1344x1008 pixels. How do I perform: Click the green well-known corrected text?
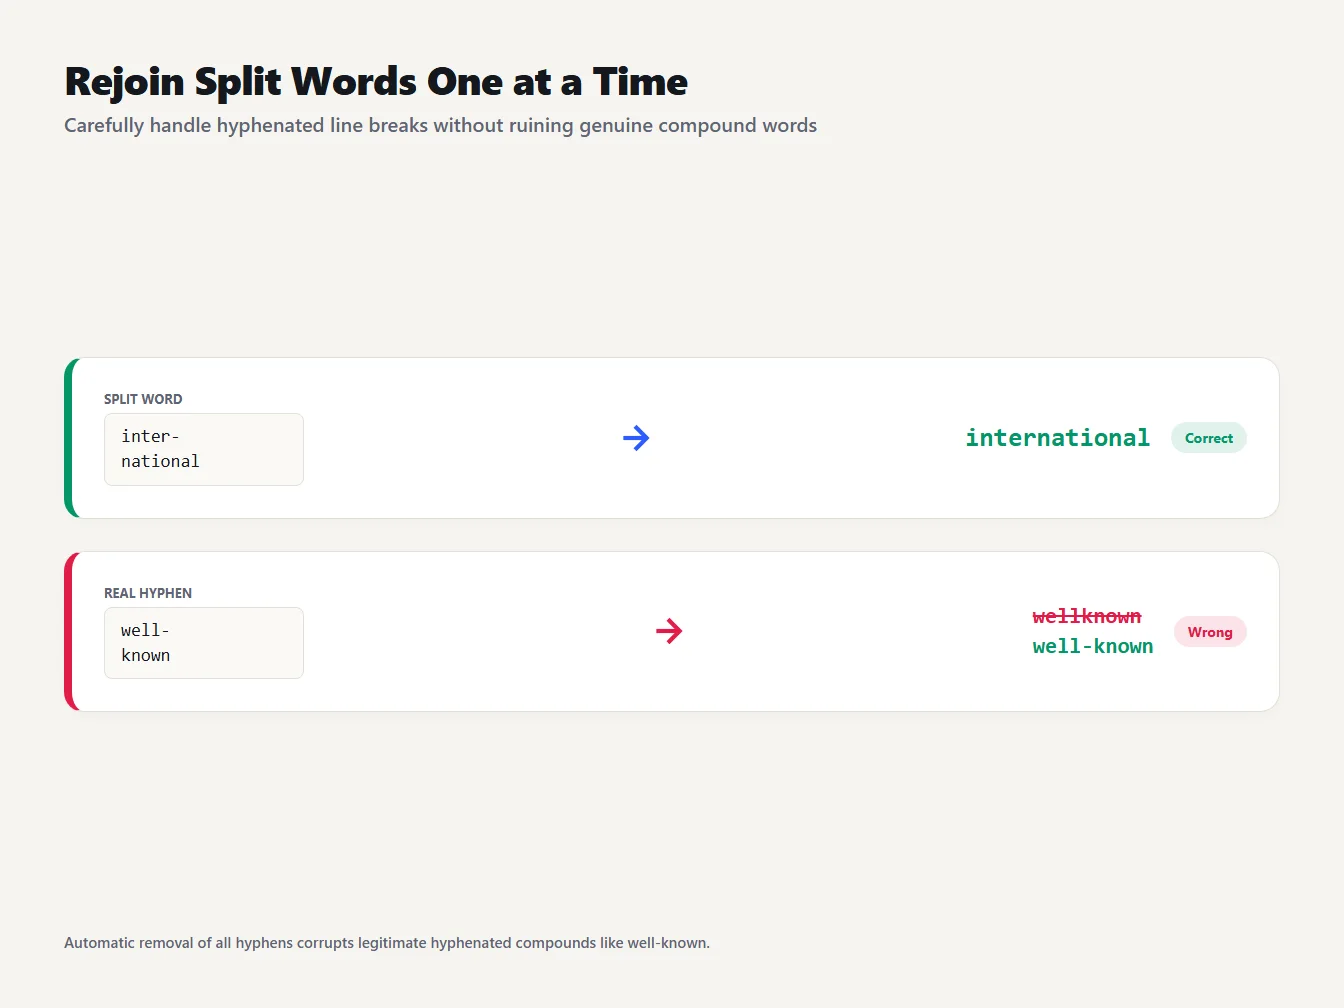pos(1093,647)
